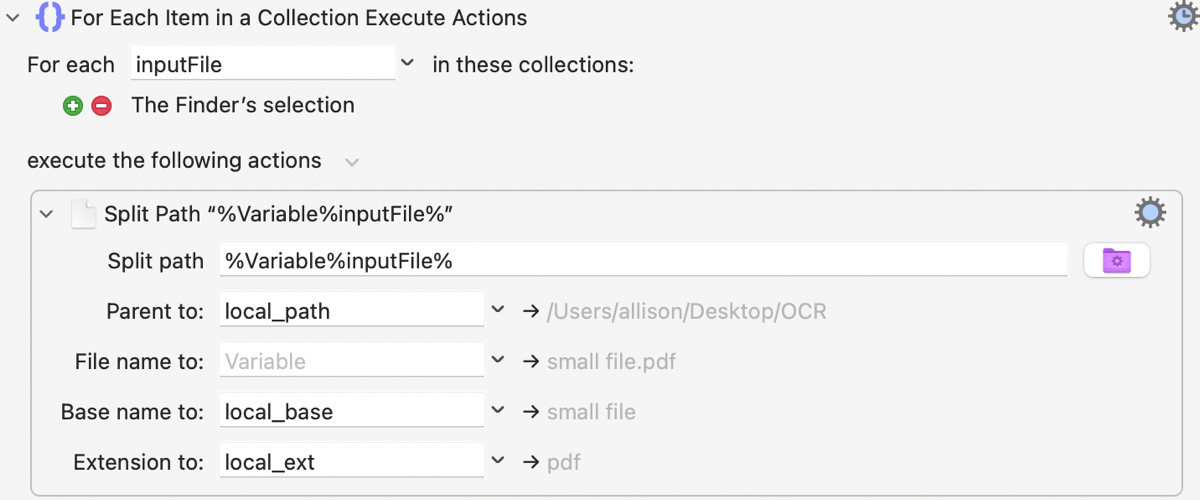
Task: Collapse the For Each action
Action: [x=13, y=18]
